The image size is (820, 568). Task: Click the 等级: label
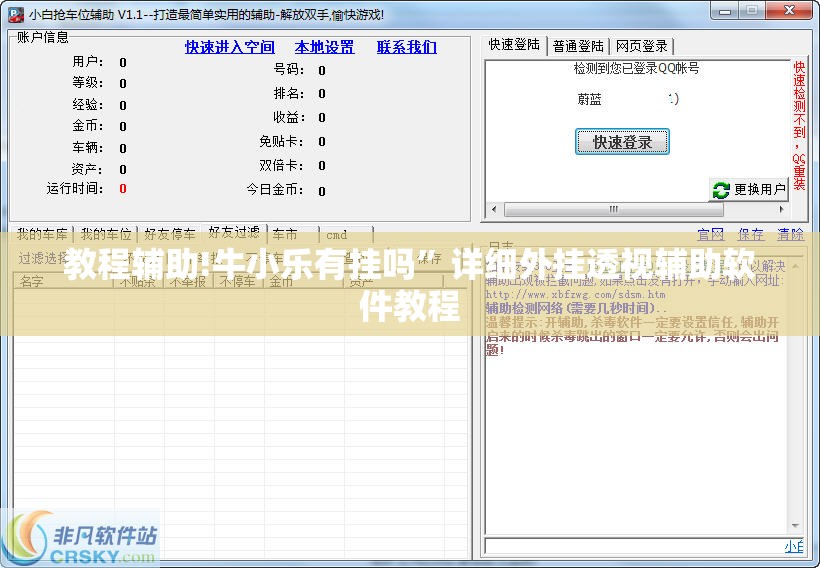tap(88, 83)
